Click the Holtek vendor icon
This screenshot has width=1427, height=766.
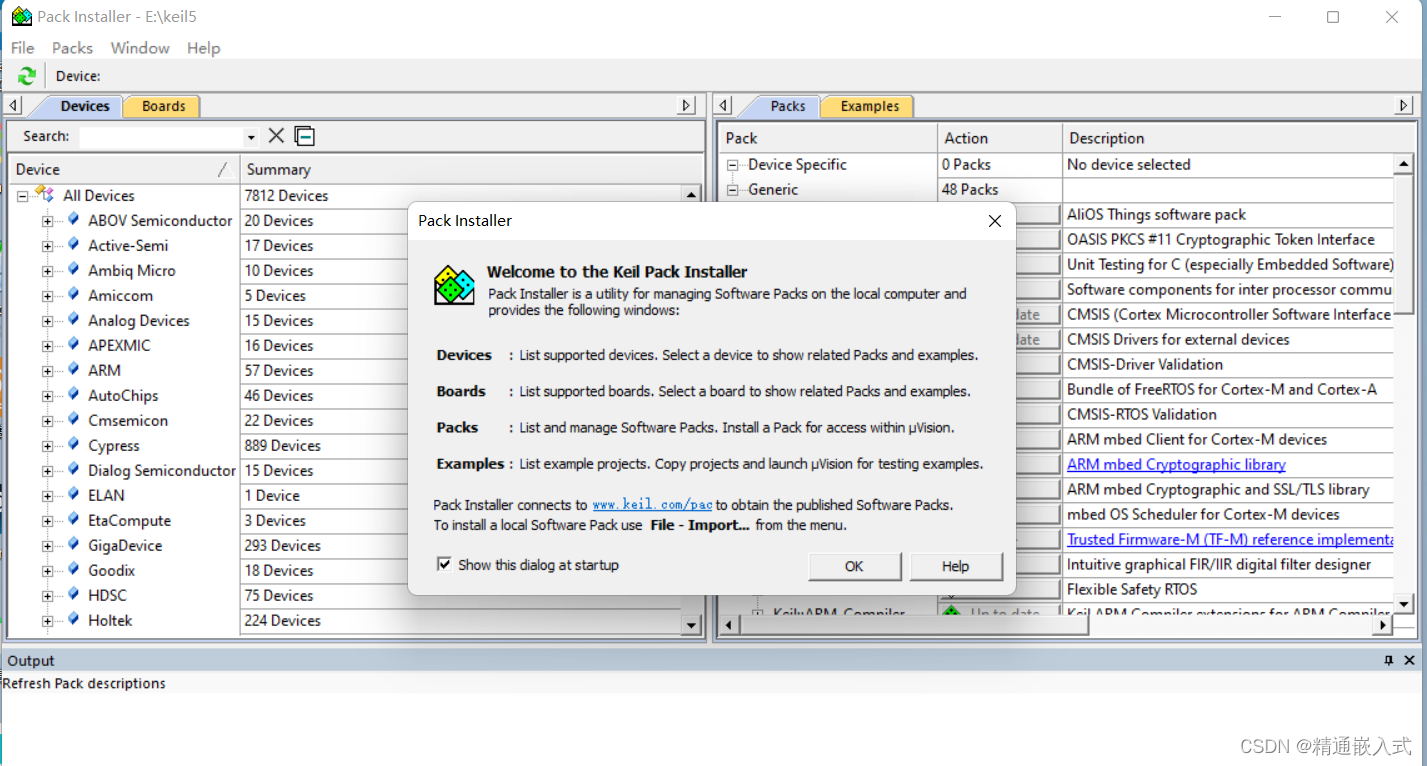[x=73, y=620]
